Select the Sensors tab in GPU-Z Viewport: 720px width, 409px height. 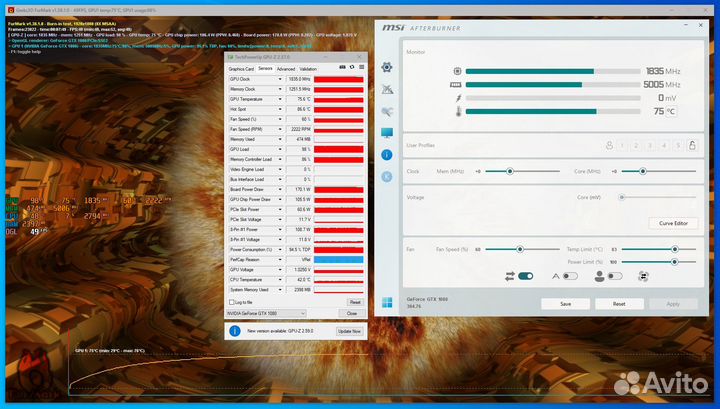click(x=265, y=69)
